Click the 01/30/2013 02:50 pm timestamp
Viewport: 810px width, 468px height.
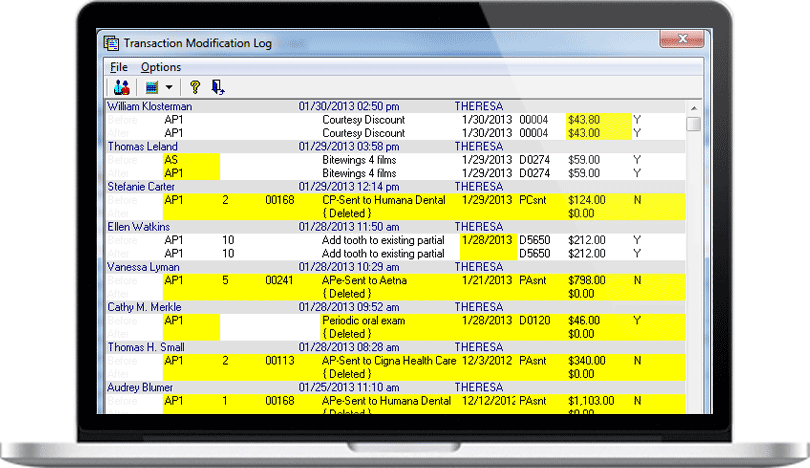click(x=349, y=106)
